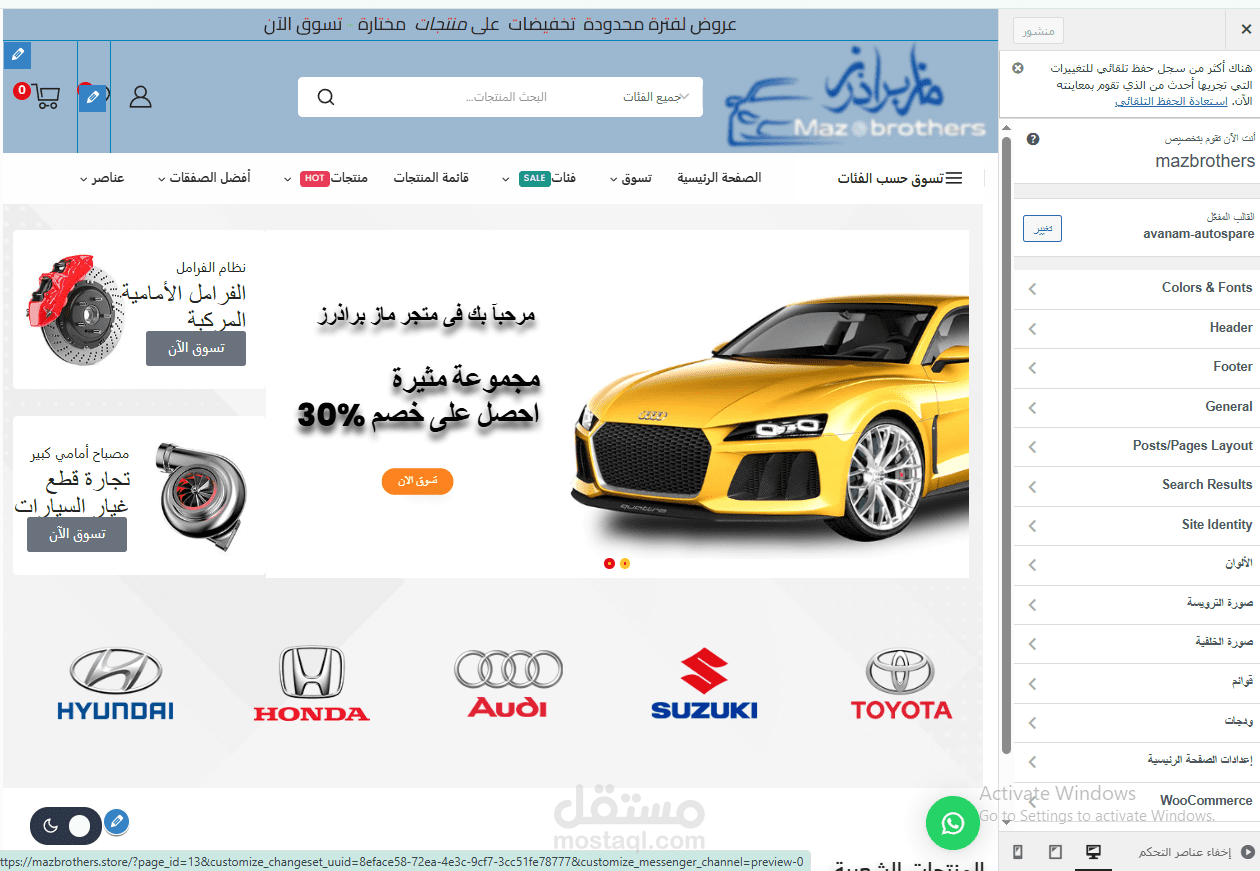Screen dimensions: 1260x871
Task: Click the Maz Brothers logo
Action: pyautogui.click(x=856, y=97)
